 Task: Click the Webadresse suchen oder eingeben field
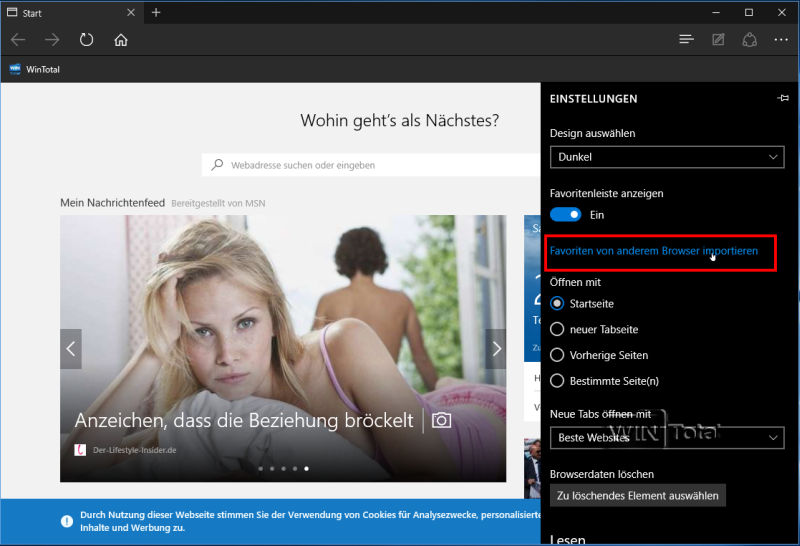tap(371, 165)
